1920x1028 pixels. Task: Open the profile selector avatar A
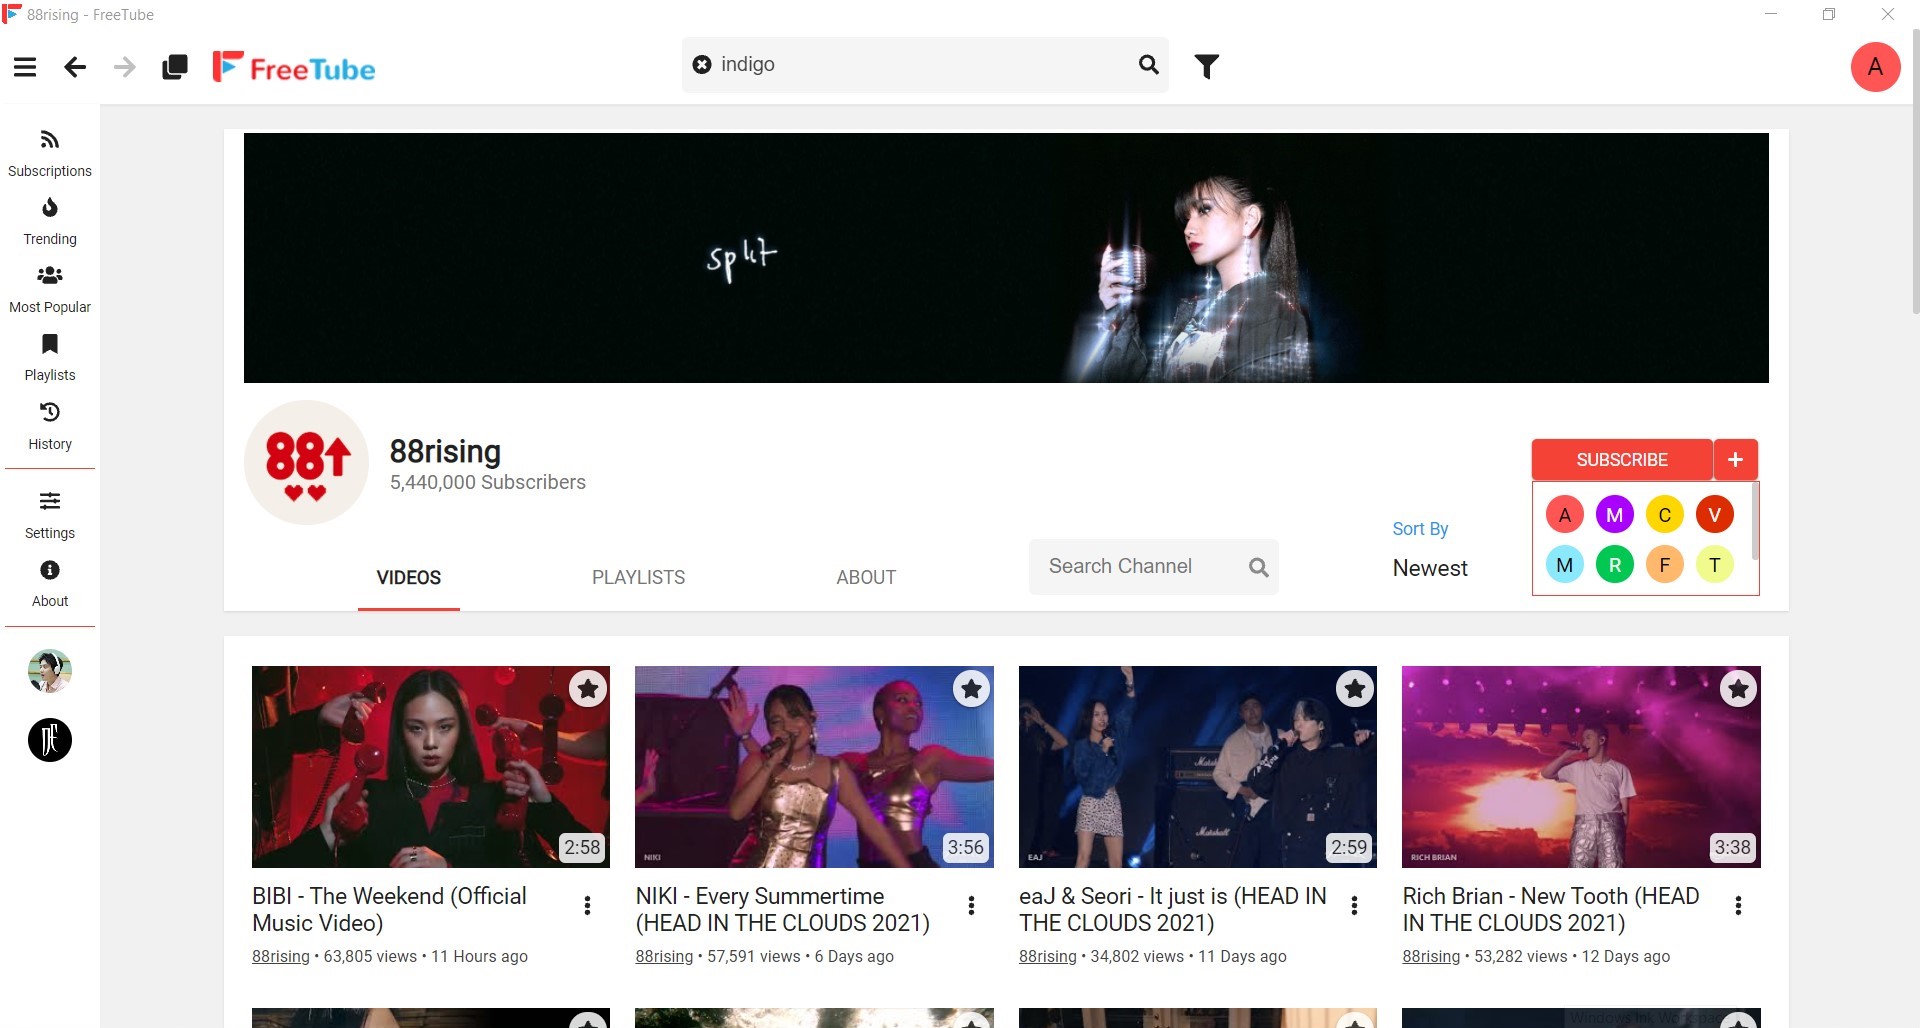(1875, 67)
